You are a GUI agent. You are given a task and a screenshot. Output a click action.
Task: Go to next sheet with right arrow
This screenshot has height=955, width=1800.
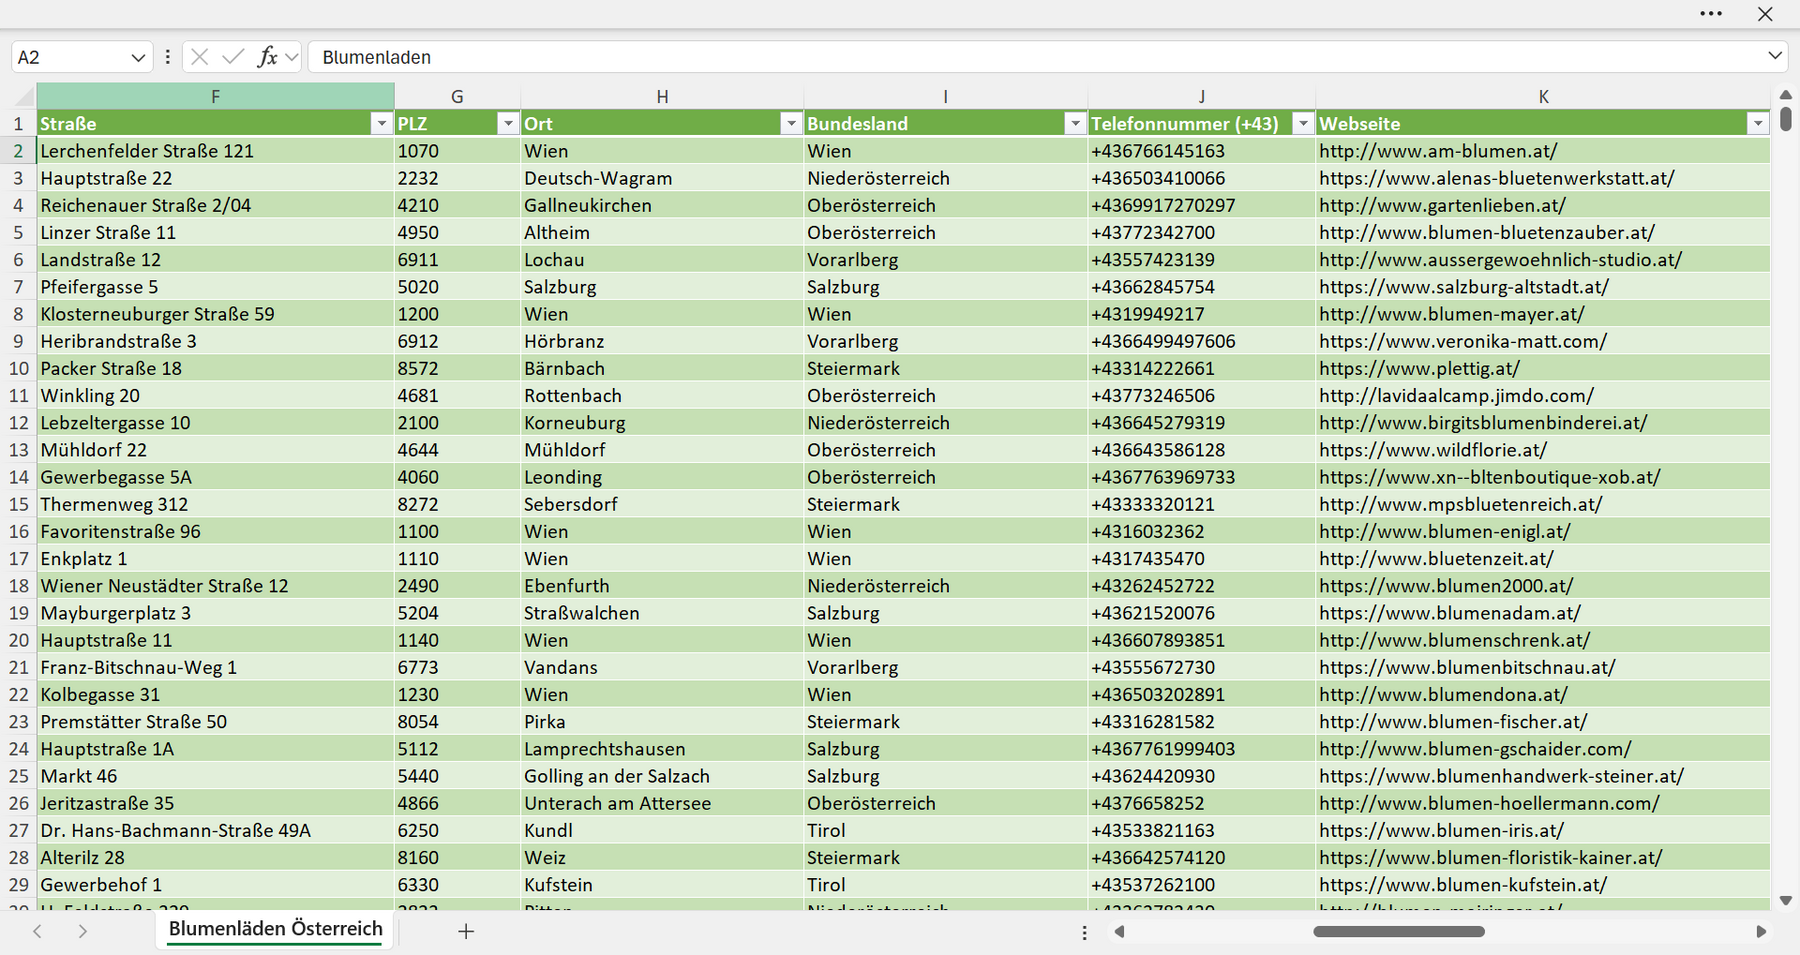point(83,931)
